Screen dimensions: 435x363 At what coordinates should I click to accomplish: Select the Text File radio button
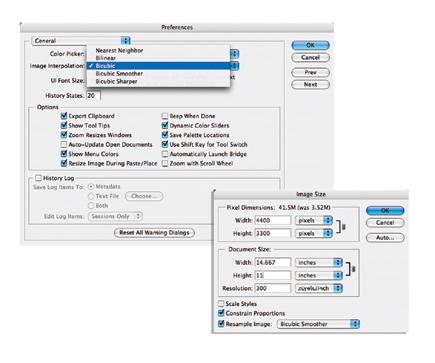coord(91,196)
